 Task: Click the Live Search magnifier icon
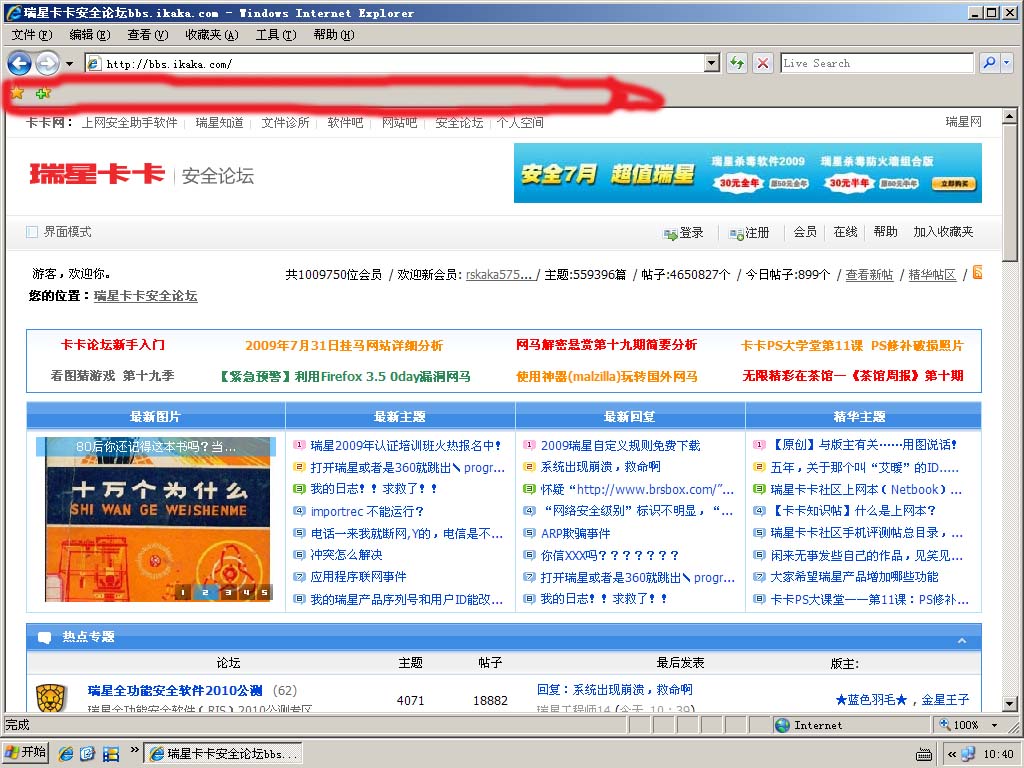click(989, 63)
